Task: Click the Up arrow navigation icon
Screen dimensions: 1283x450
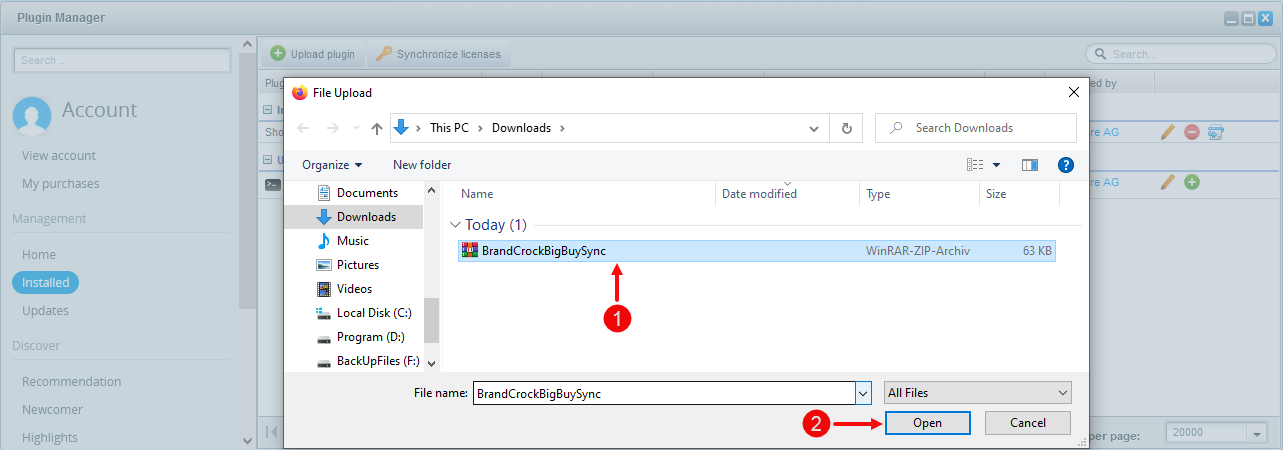Action: pos(377,128)
